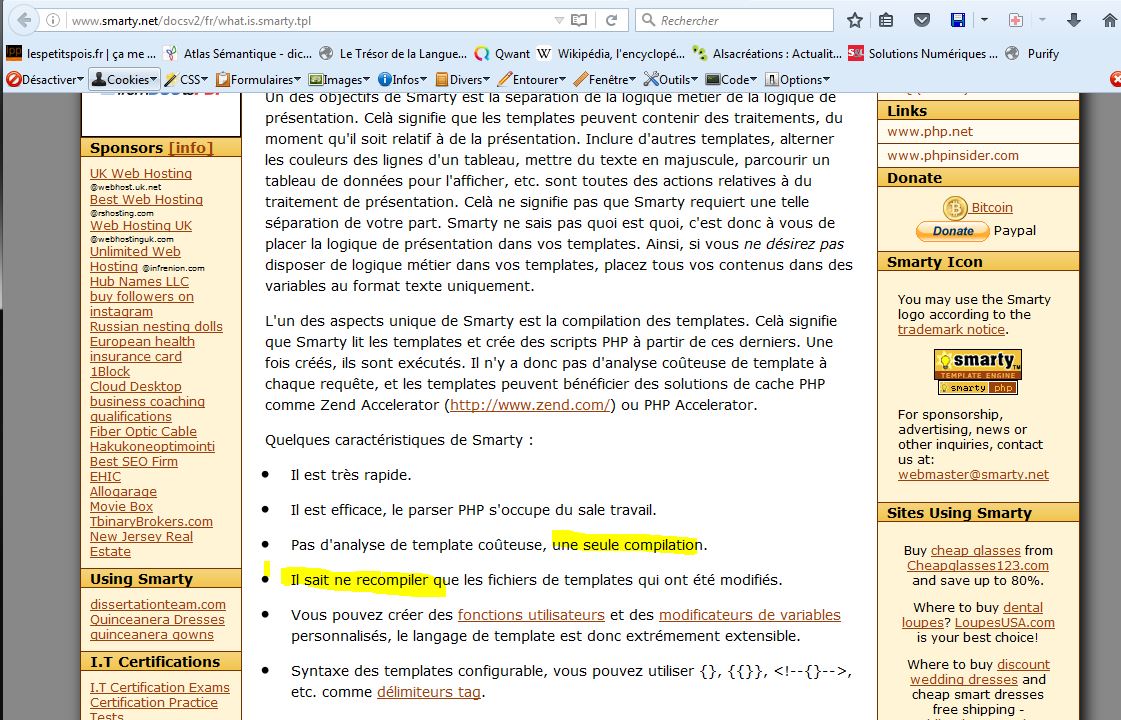
Task: Follow the 'fonctions utilisateurs' link
Action: tap(531, 615)
